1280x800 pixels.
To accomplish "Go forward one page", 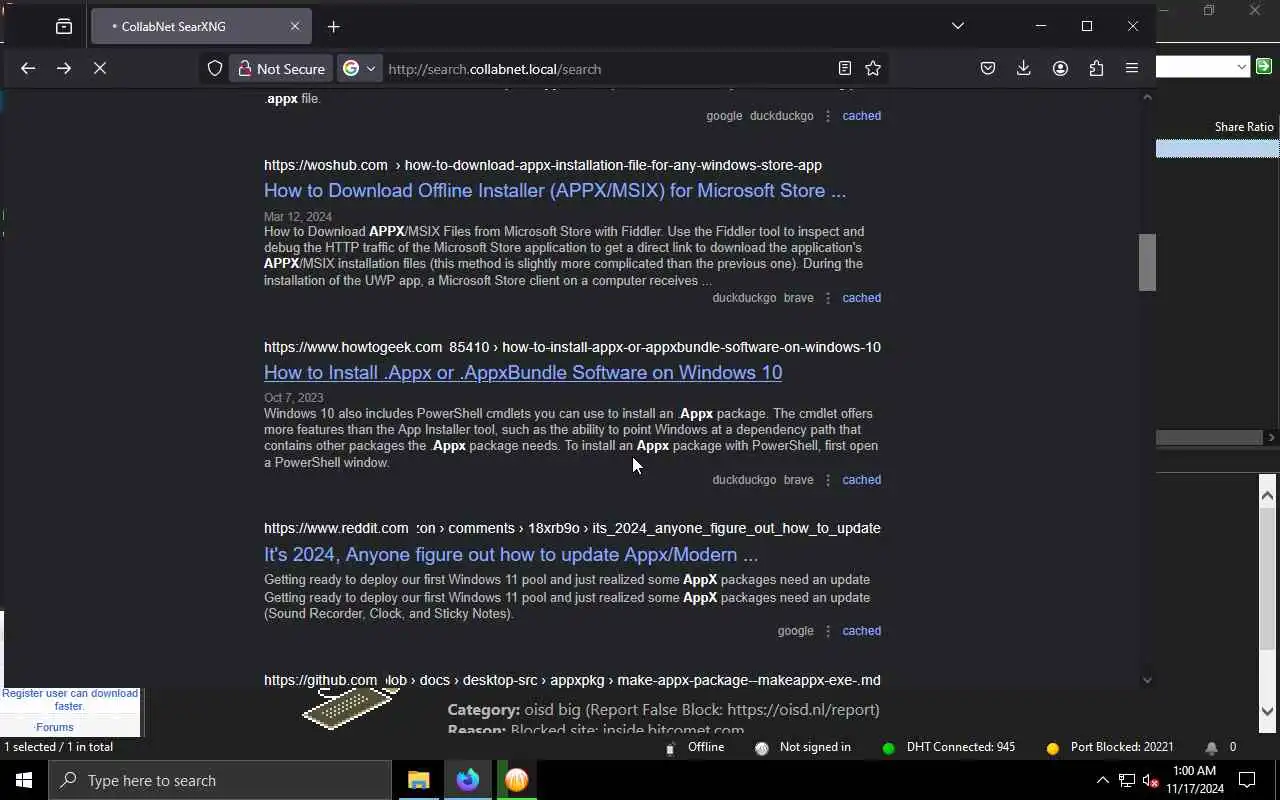I will click(64, 69).
